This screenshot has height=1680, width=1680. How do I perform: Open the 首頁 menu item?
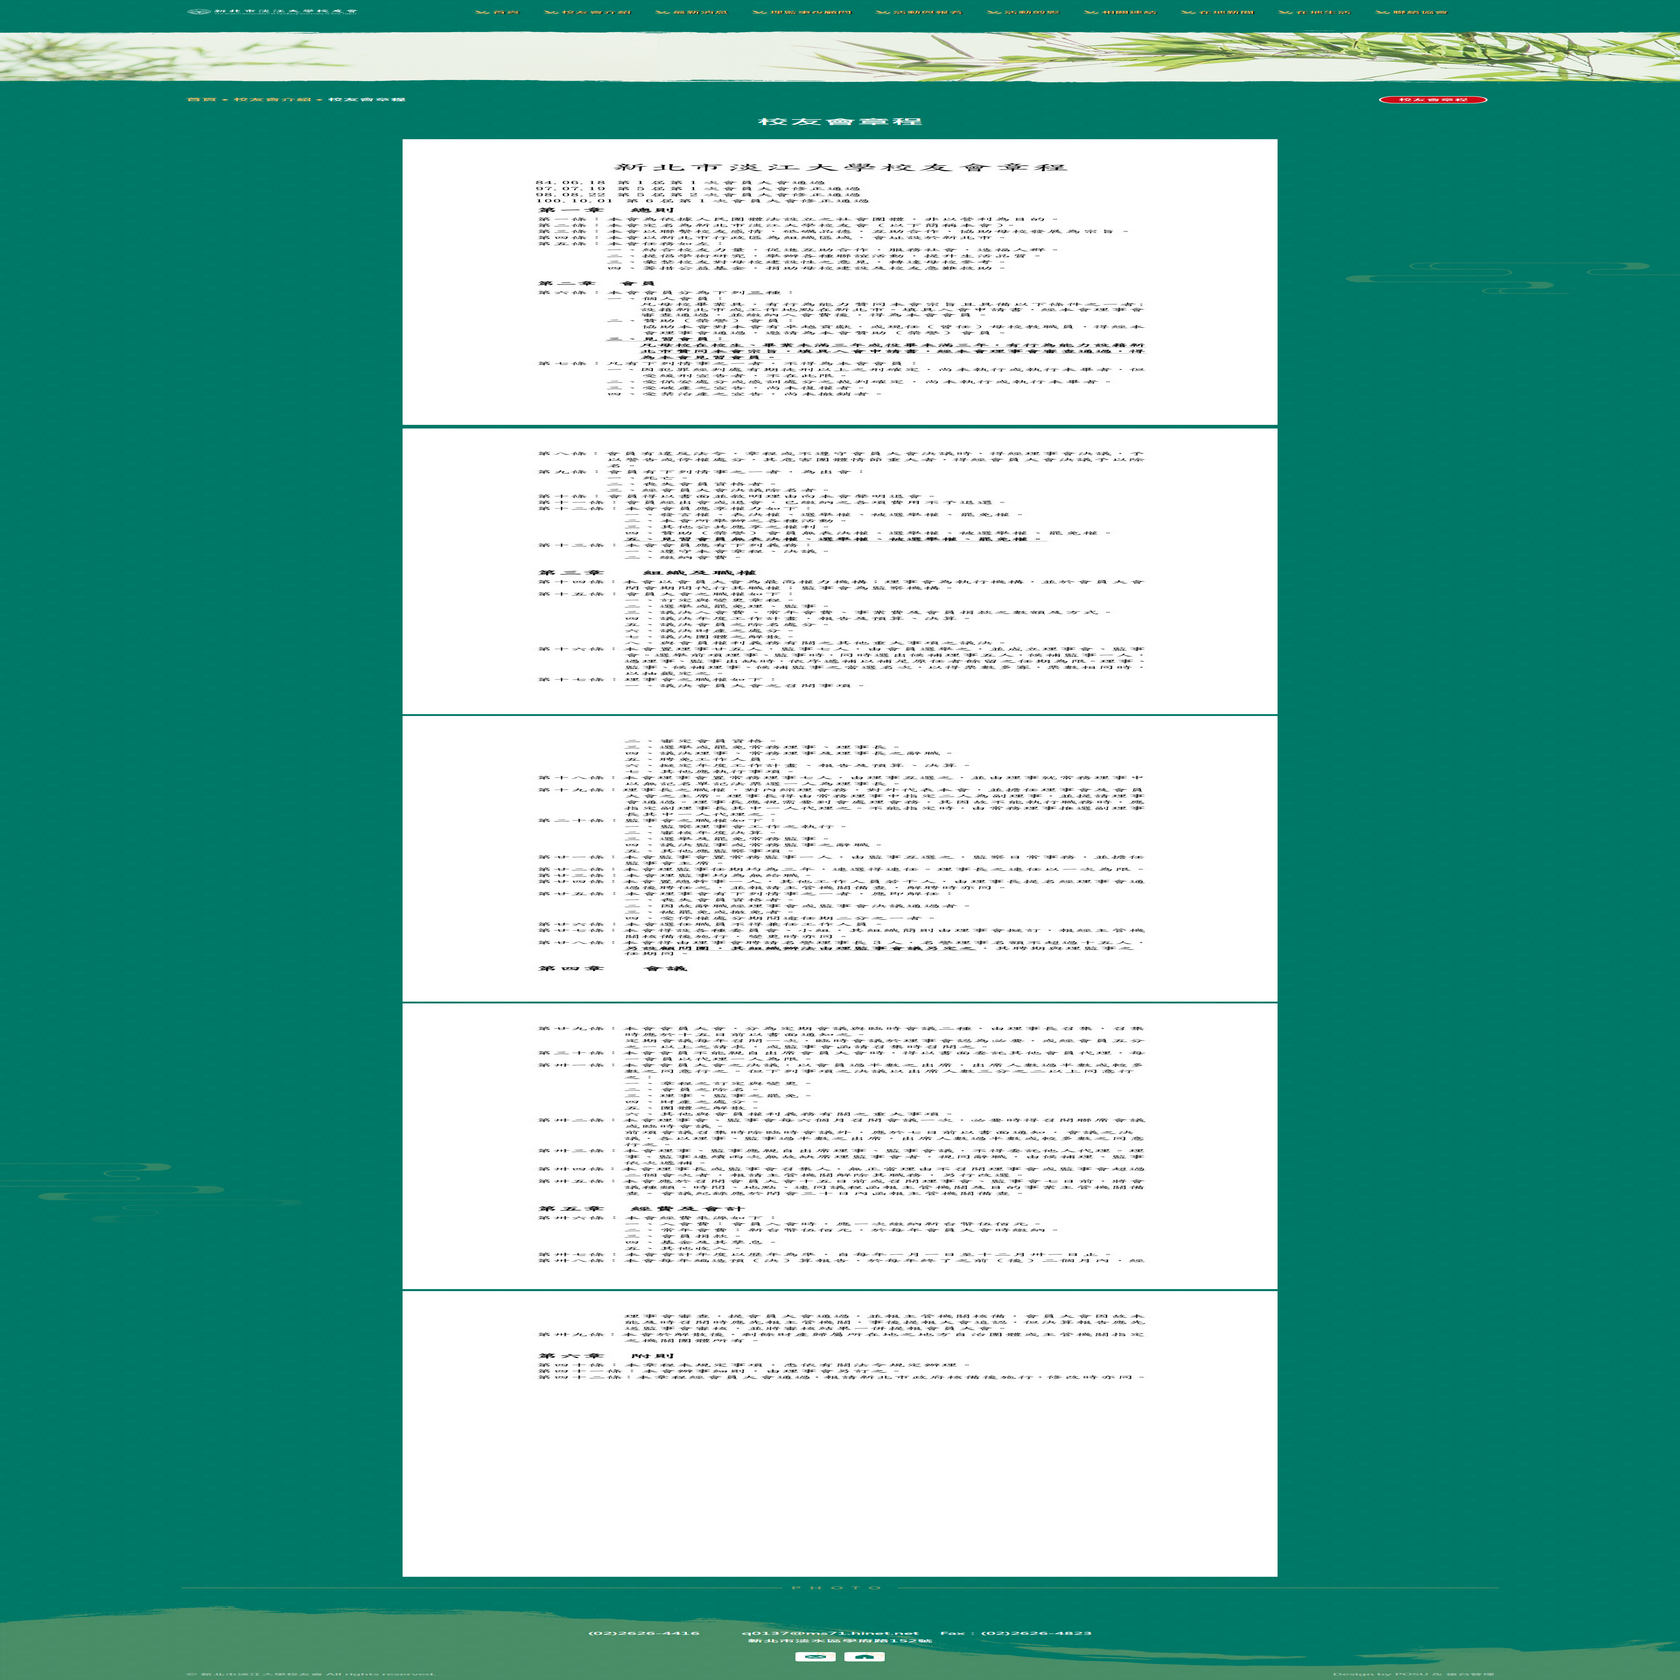point(498,12)
